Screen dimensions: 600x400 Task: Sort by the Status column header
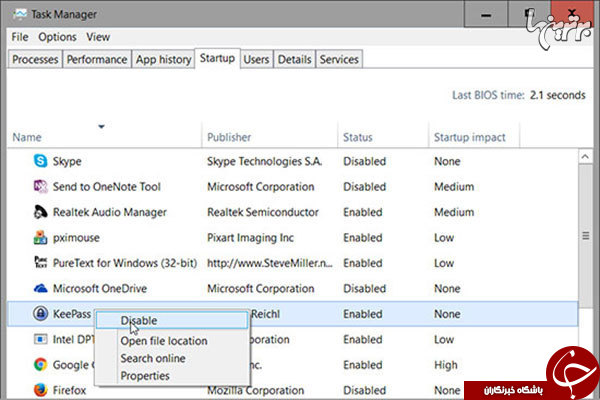pos(357,137)
